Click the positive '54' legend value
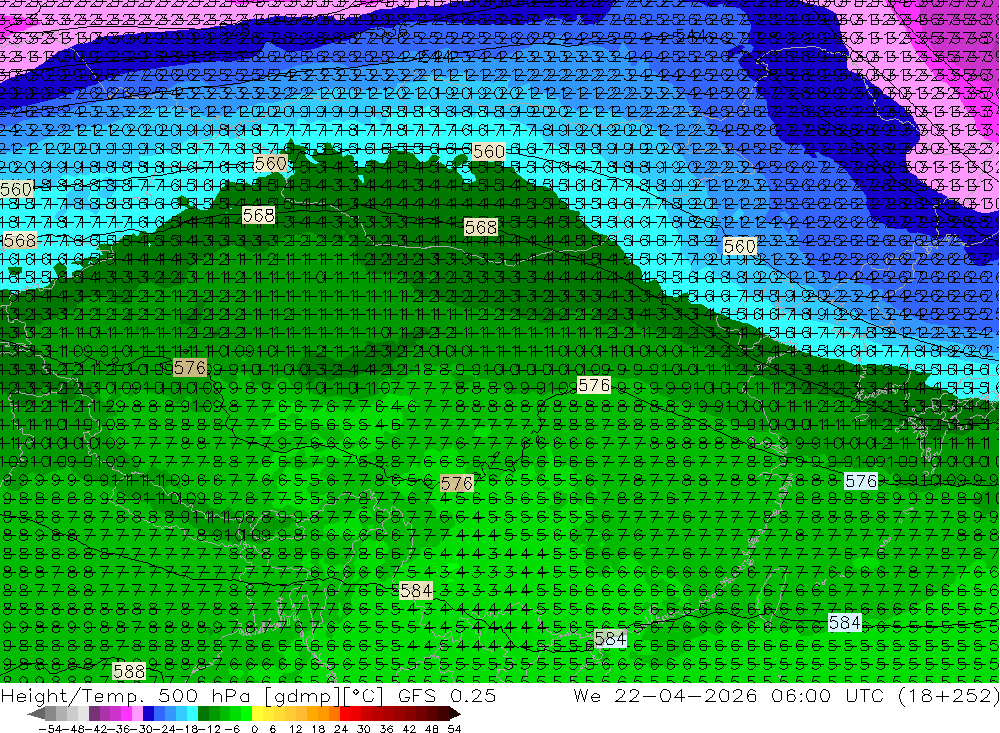This screenshot has width=1000, height=733. click(454, 729)
